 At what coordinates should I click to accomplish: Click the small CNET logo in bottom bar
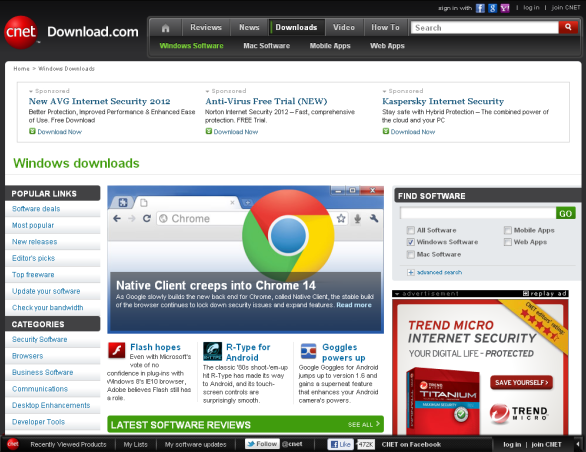click(13, 444)
